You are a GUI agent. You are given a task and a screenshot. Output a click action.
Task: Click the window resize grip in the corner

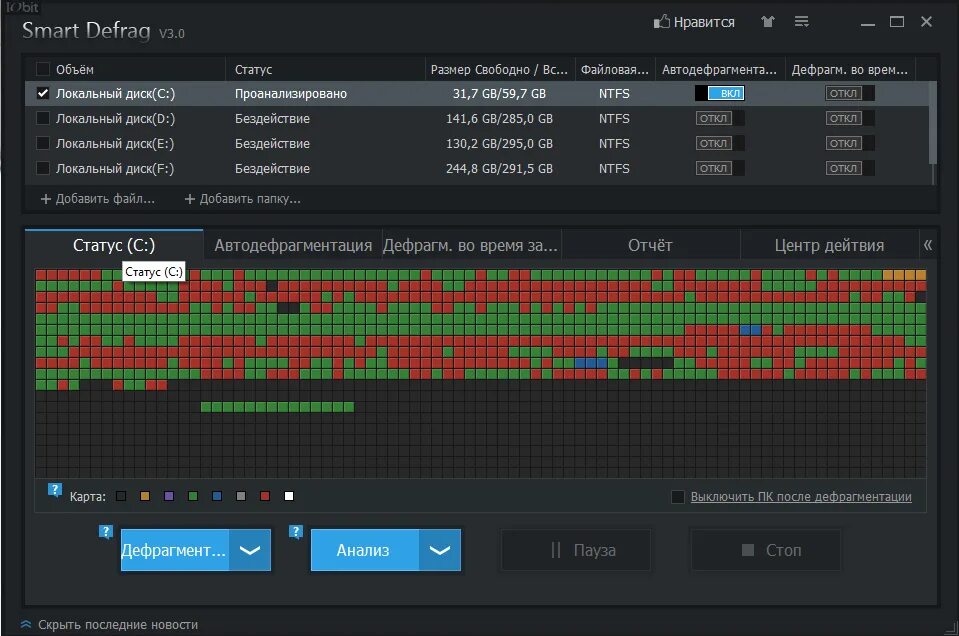point(951,628)
